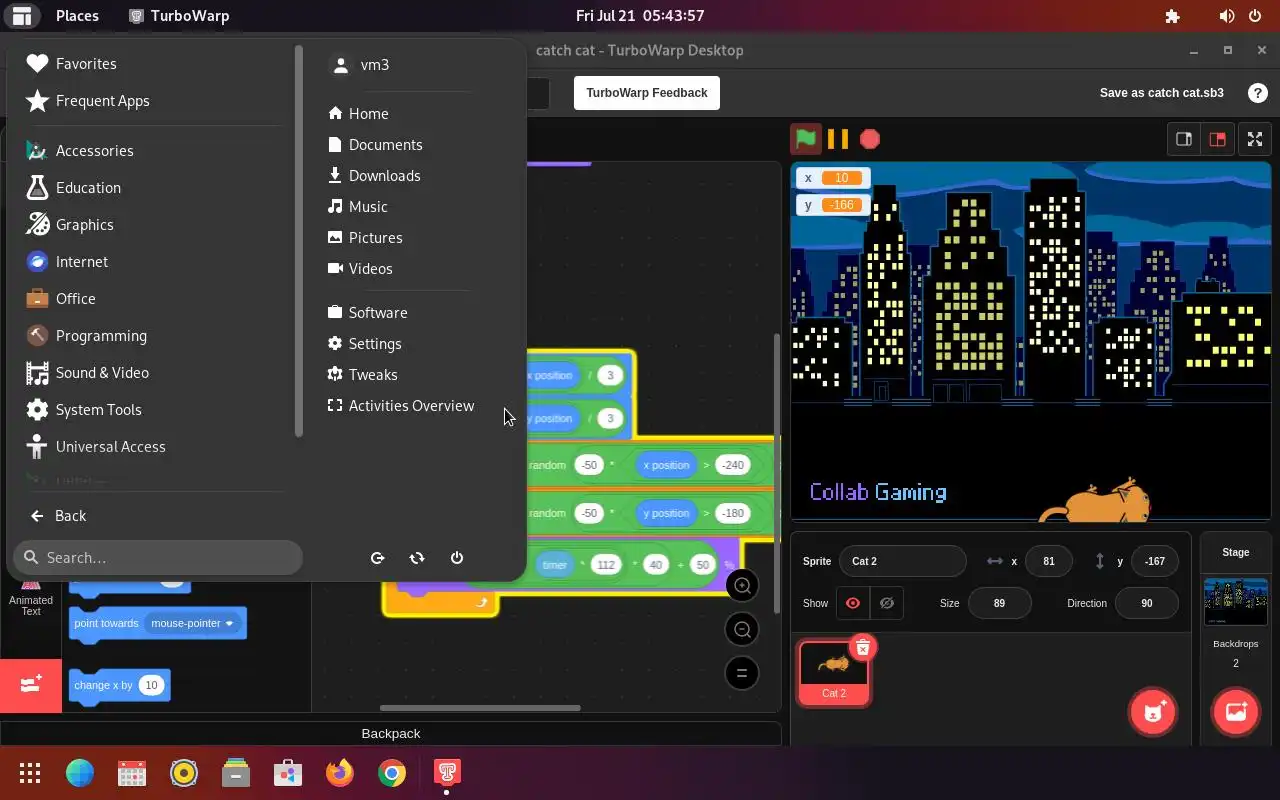Screen dimensions: 1280x800
Task: Click the green flag to start project
Action: pos(805,139)
